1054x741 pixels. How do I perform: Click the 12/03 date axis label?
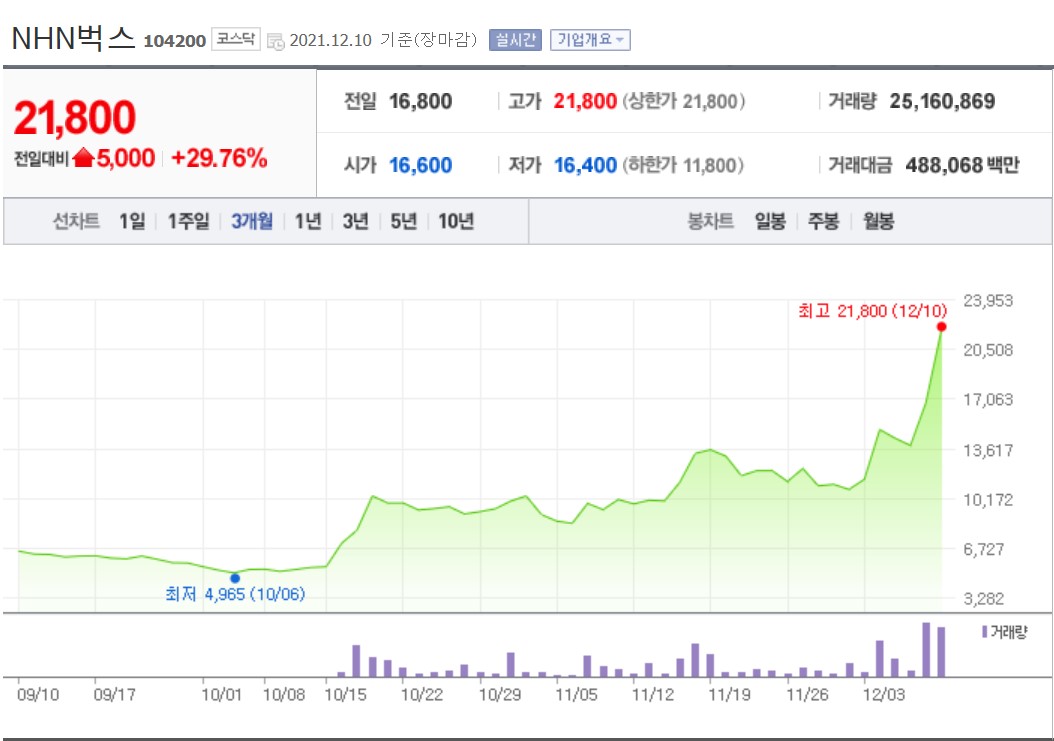tap(884, 695)
